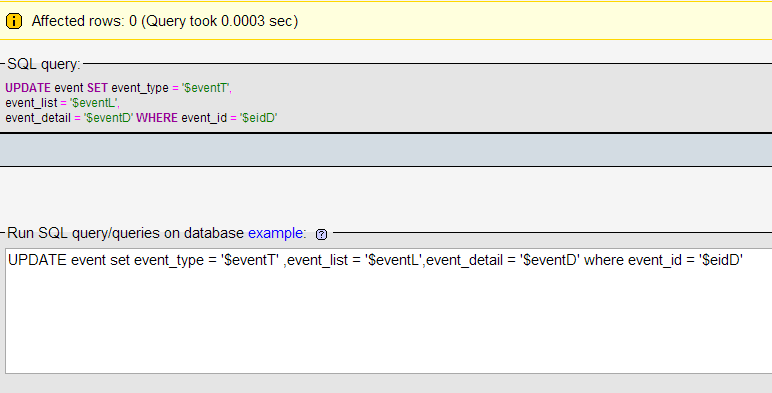Click 'Run SQL query/queries on database' label

click(126, 233)
